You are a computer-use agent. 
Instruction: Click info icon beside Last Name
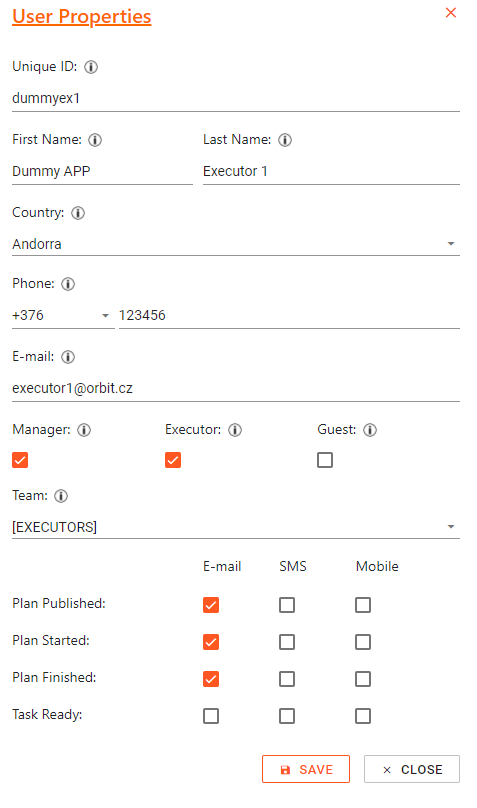click(285, 140)
